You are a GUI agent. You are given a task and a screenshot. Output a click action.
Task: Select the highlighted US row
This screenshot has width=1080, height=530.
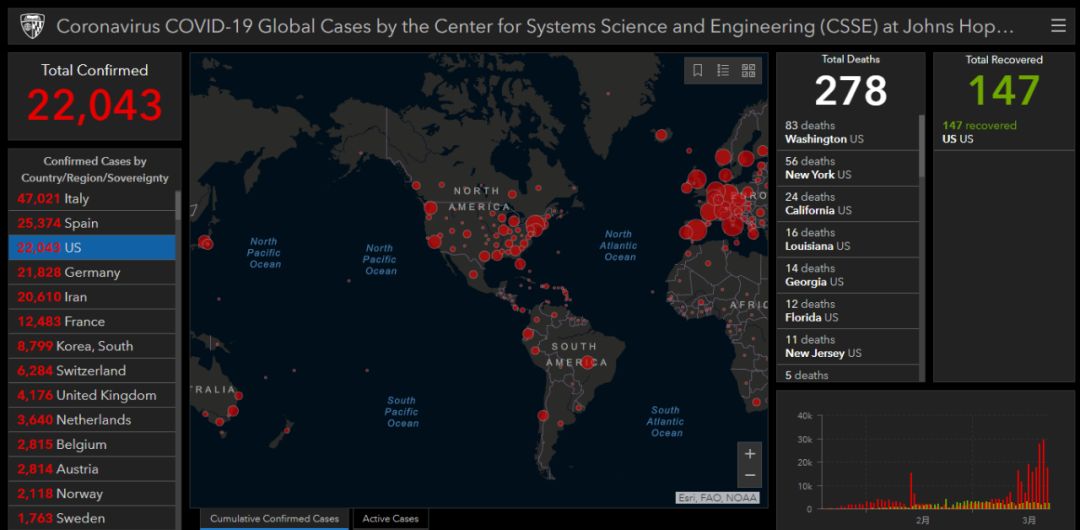pyautogui.click(x=92, y=247)
